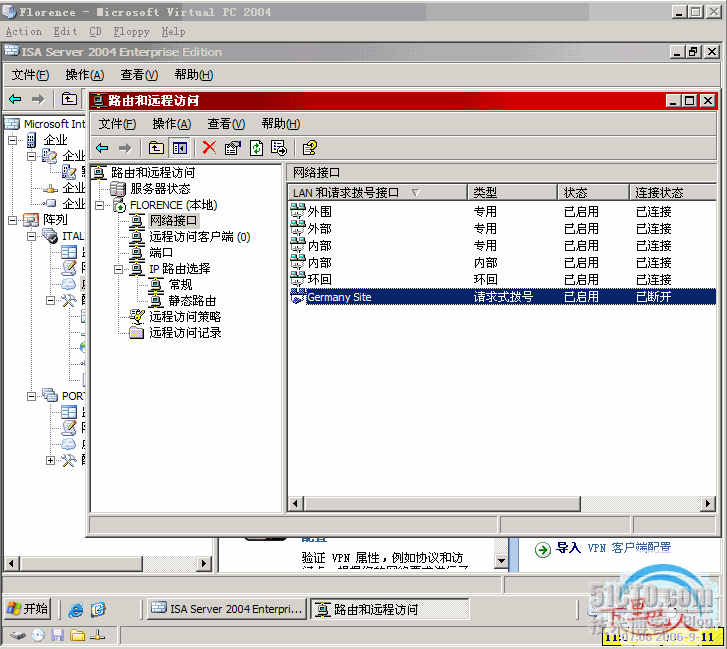Click the up-level icon in the ISA Server toolbar
This screenshot has height=649, width=727.
click(x=69, y=99)
